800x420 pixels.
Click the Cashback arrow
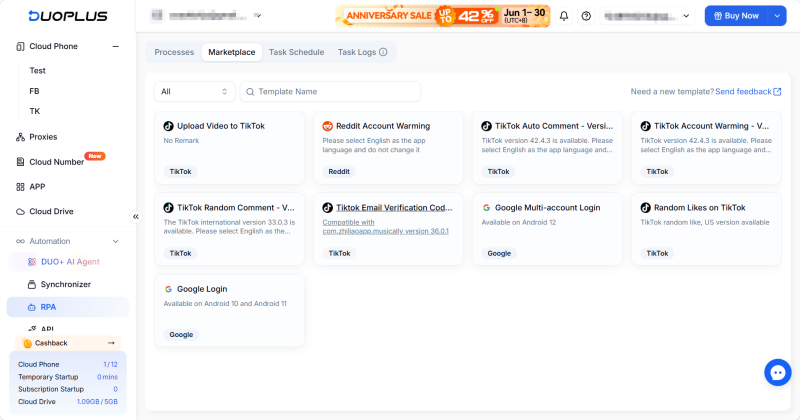pos(111,343)
